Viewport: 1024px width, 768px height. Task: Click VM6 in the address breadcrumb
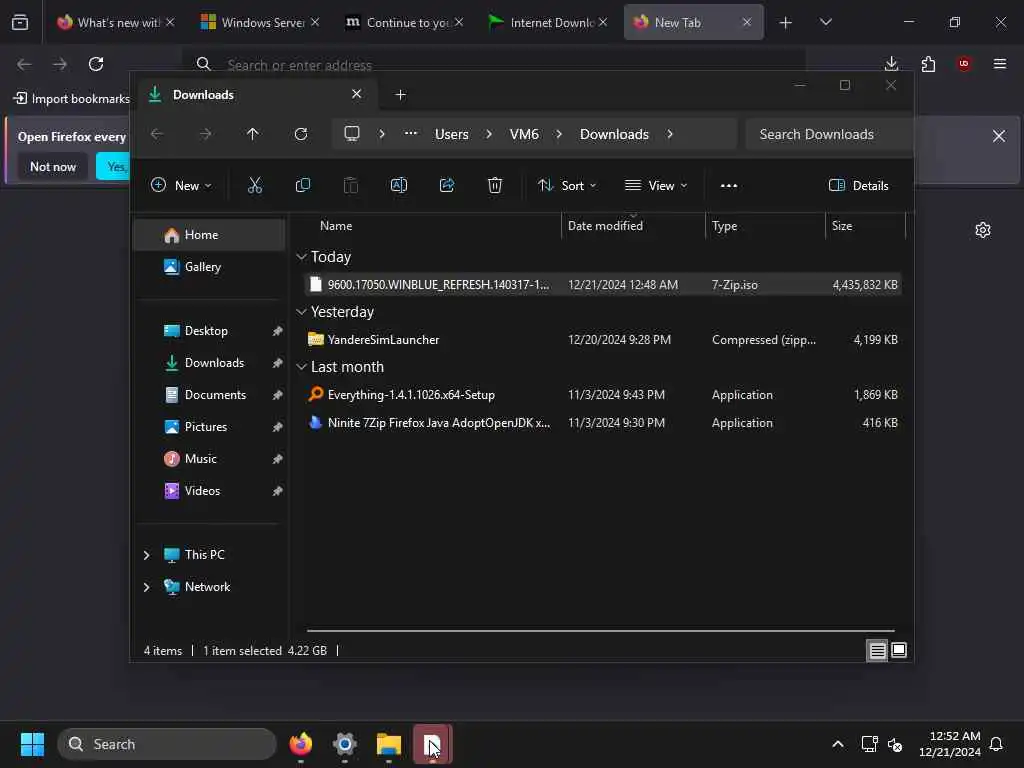point(524,134)
